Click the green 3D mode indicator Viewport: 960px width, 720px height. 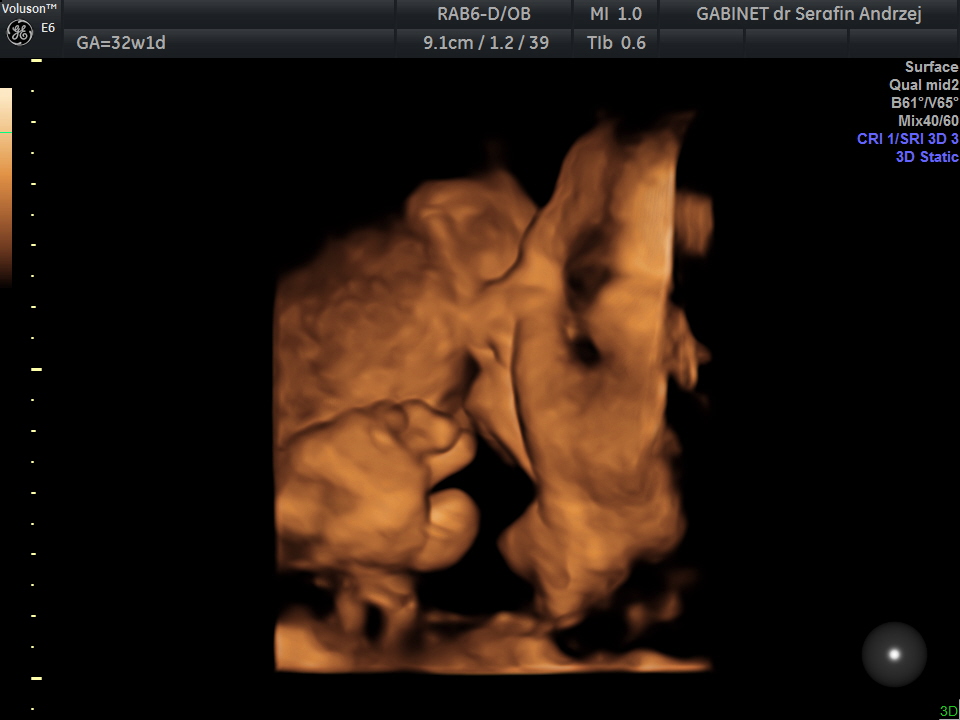(948, 711)
